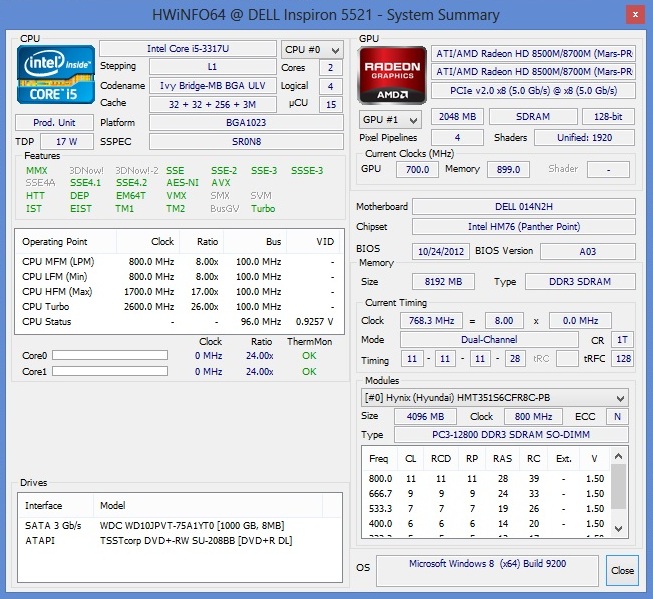Select the CPU Status row
The height and width of the screenshot is (599, 653).
tap(179, 322)
